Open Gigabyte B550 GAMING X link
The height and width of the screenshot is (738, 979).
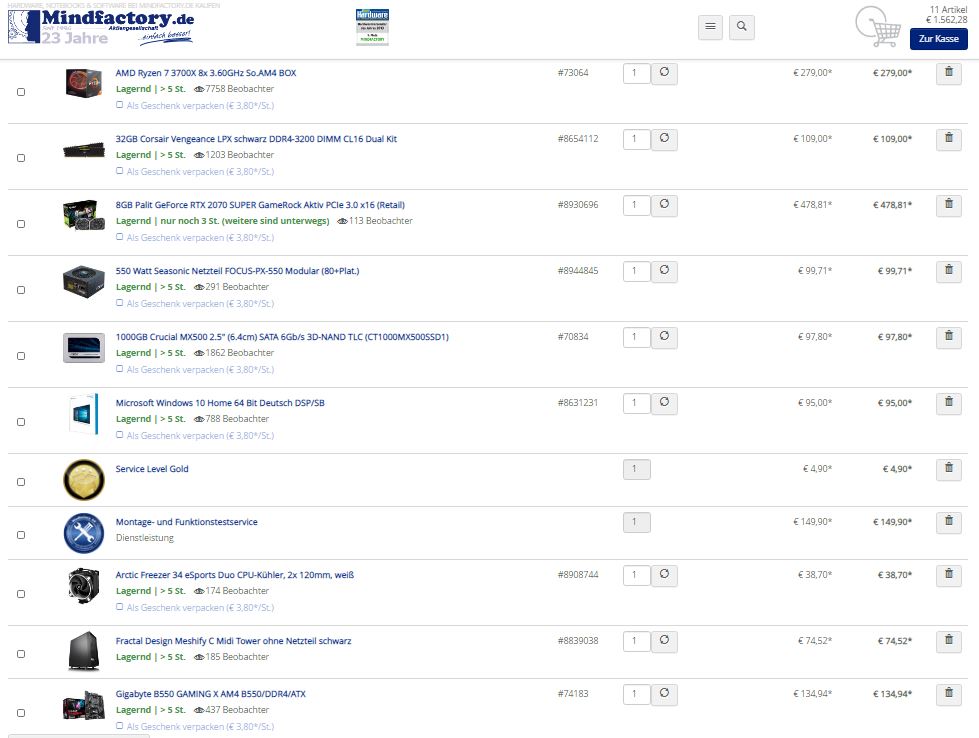(210, 694)
